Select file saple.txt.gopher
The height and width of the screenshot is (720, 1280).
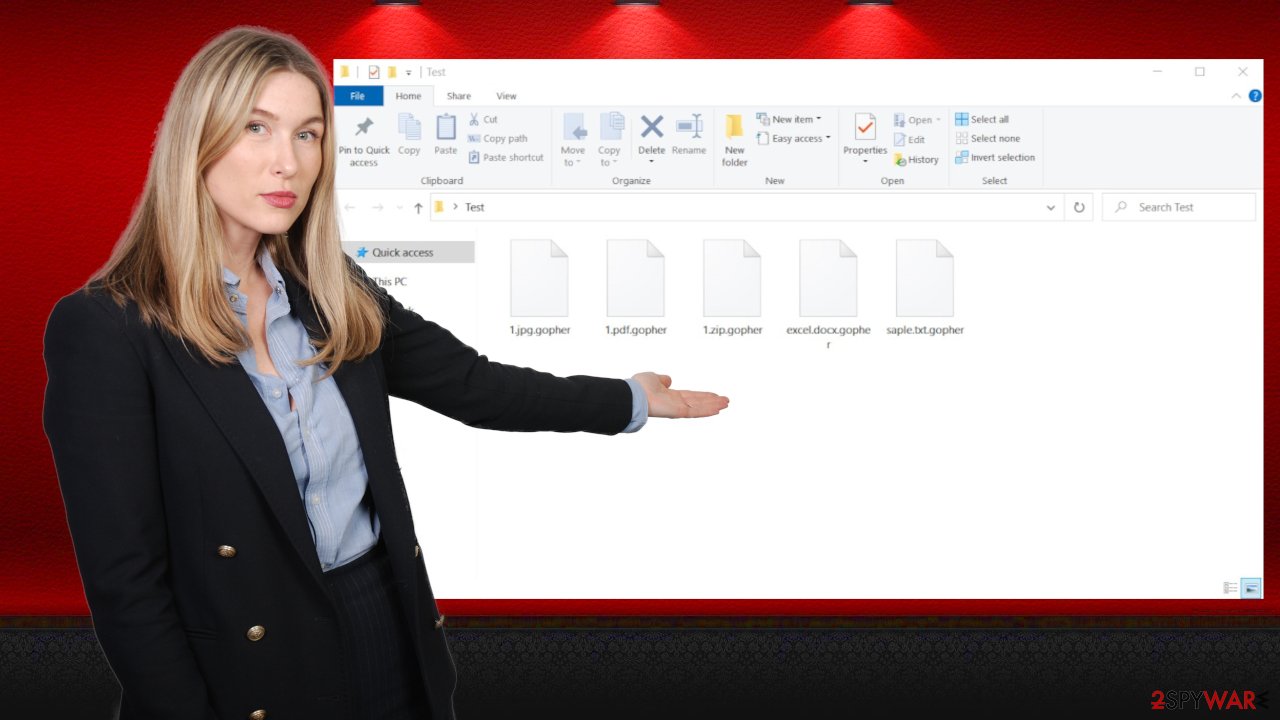(x=925, y=288)
